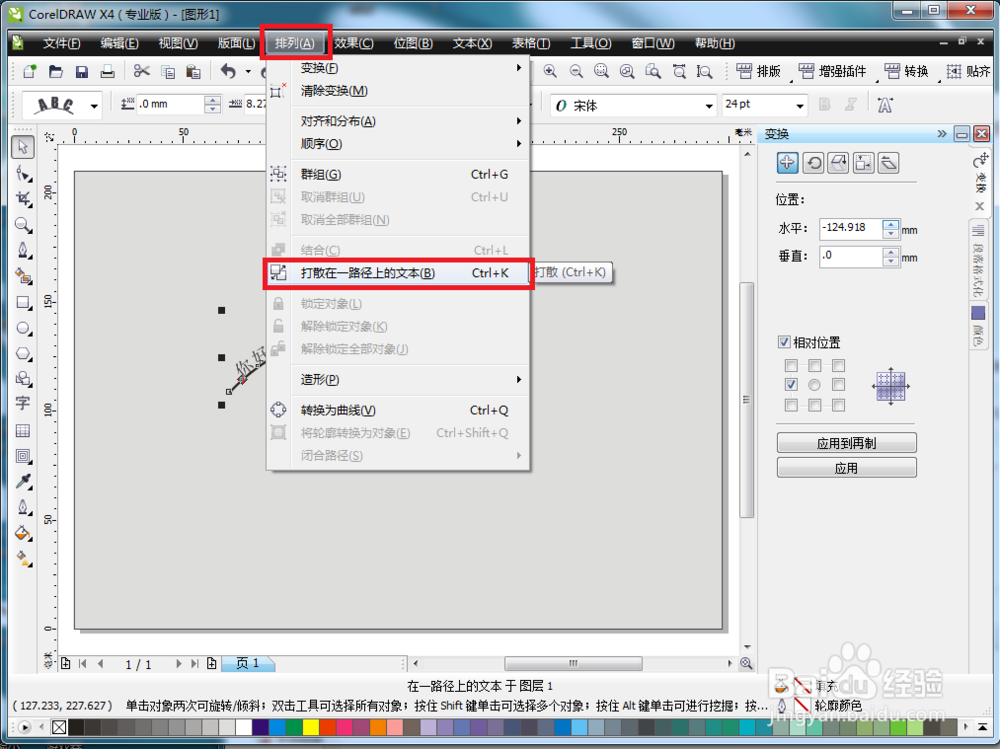Check the middle-right anchor point box
Image resolution: width=1000 pixels, height=749 pixels.
tap(839, 385)
